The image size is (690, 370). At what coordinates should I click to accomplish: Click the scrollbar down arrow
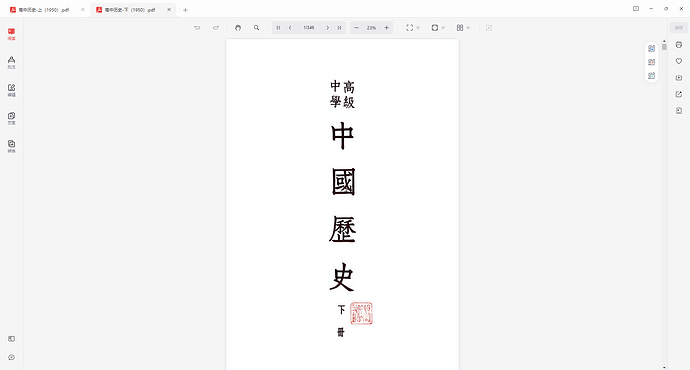click(664, 367)
